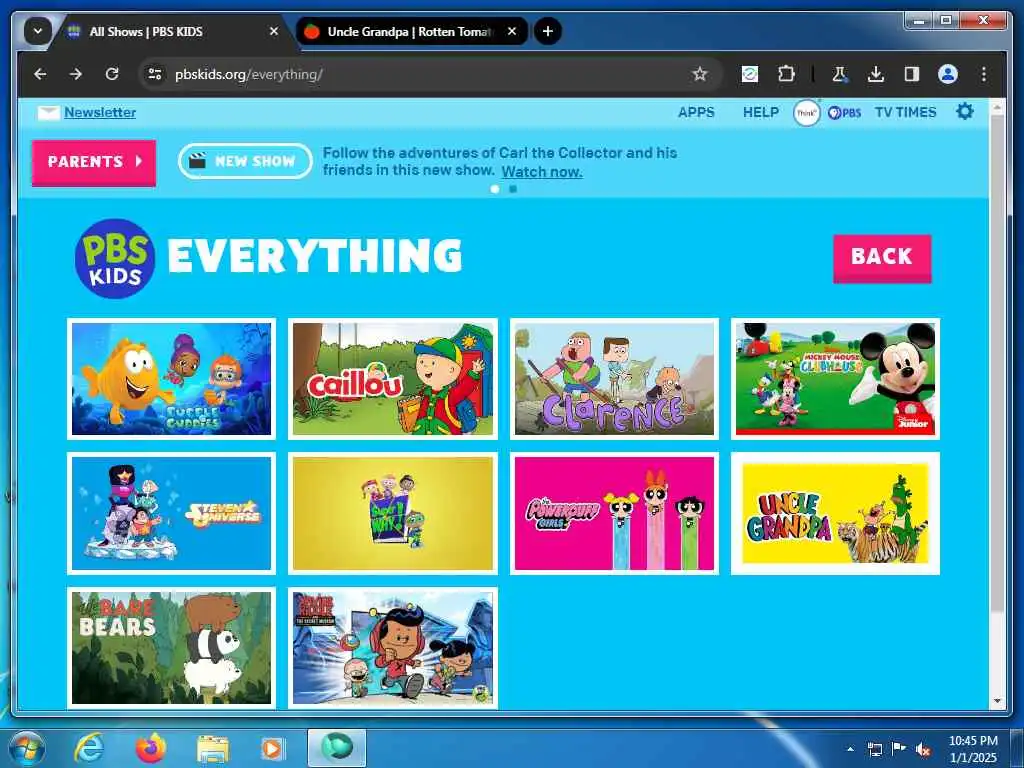Screen dimensions: 1024x768
Task: Click the page scrollbar down arrow
Action: tap(997, 701)
